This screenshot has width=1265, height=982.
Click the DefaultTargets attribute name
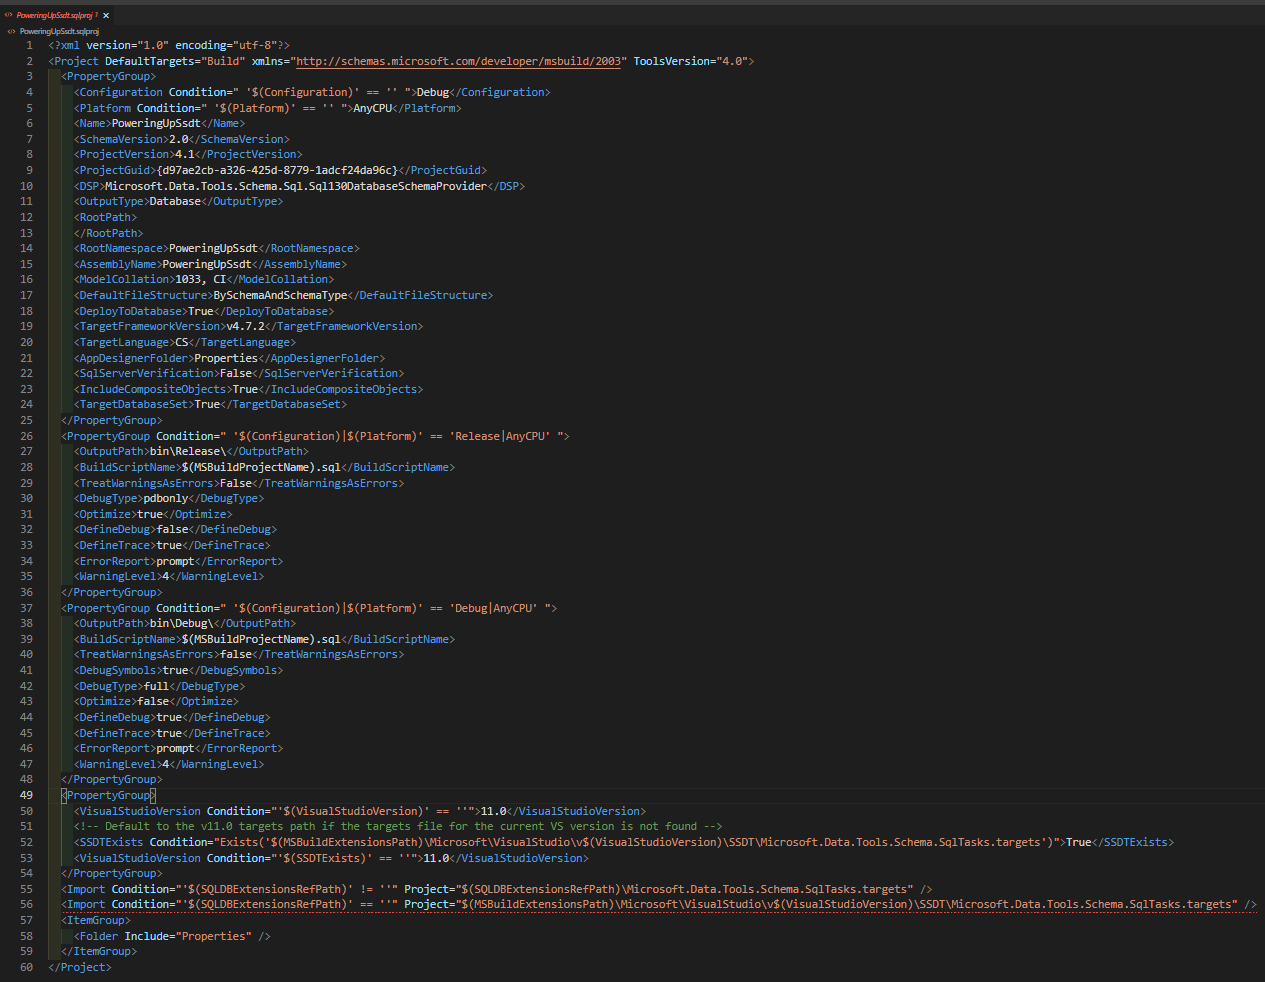[149, 61]
